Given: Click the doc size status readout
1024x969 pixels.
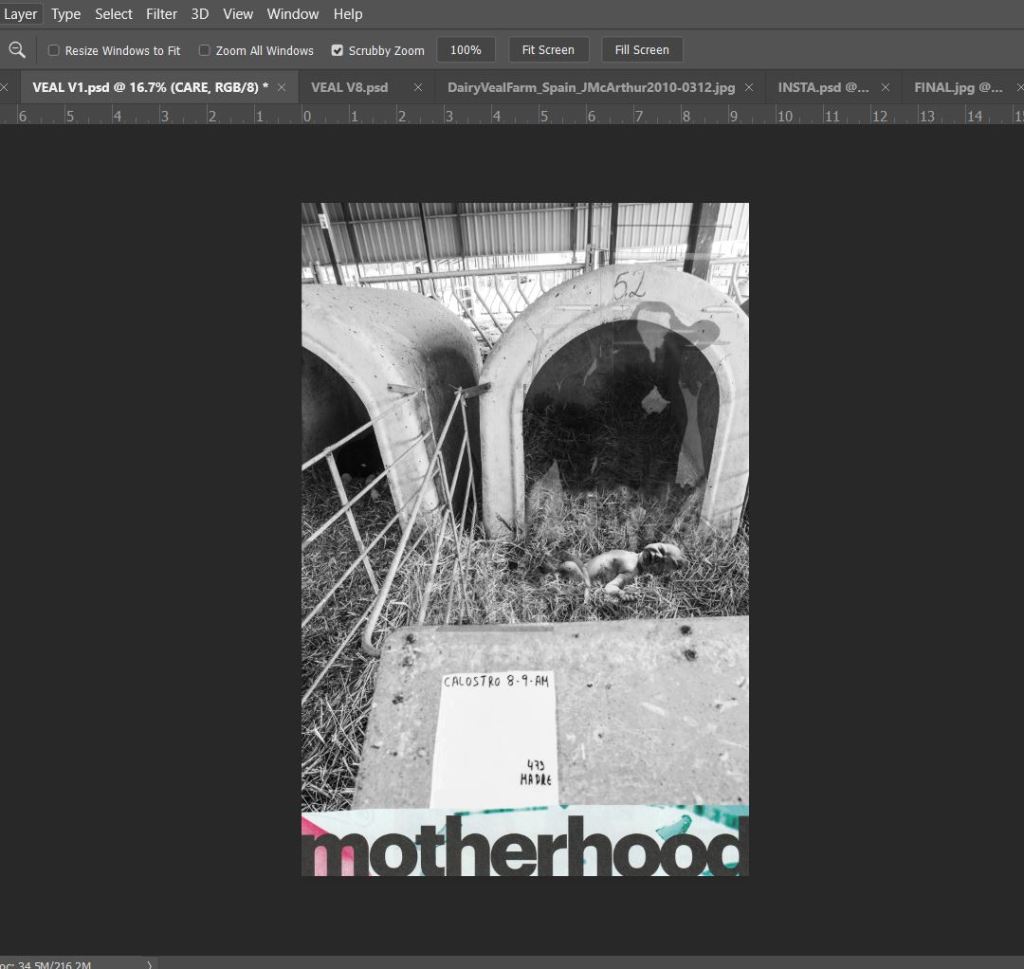Looking at the screenshot, I should 50,964.
